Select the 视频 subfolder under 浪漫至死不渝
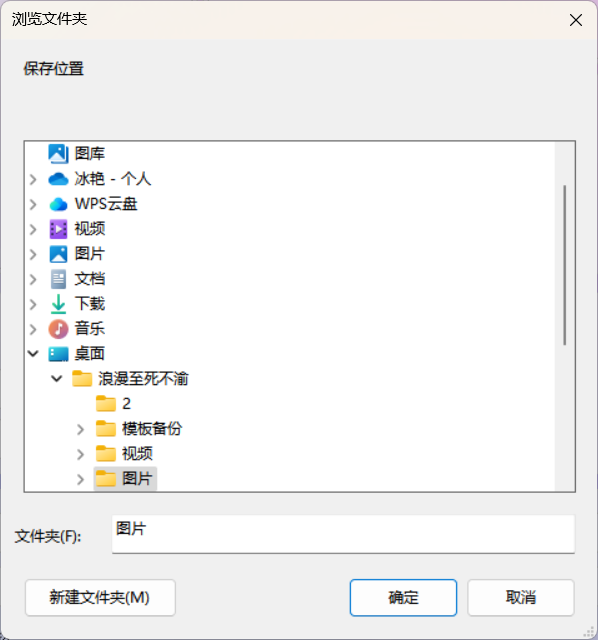Viewport: 598px width, 640px height. (x=124, y=454)
